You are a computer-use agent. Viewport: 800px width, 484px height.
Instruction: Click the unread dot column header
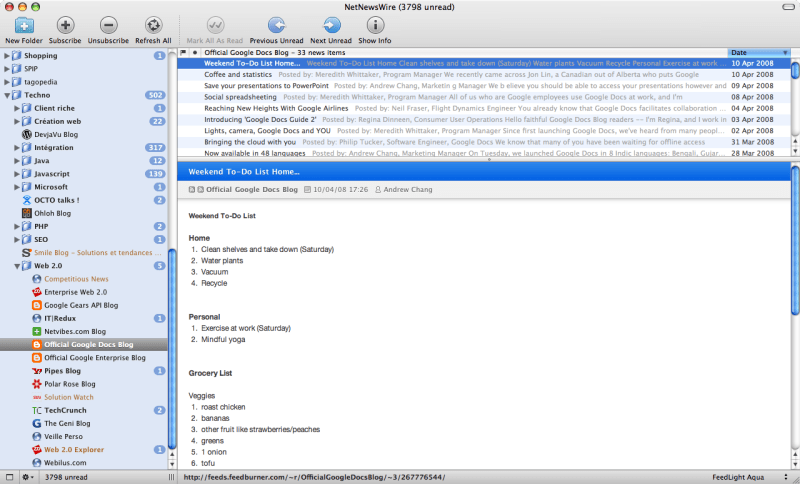pos(195,53)
